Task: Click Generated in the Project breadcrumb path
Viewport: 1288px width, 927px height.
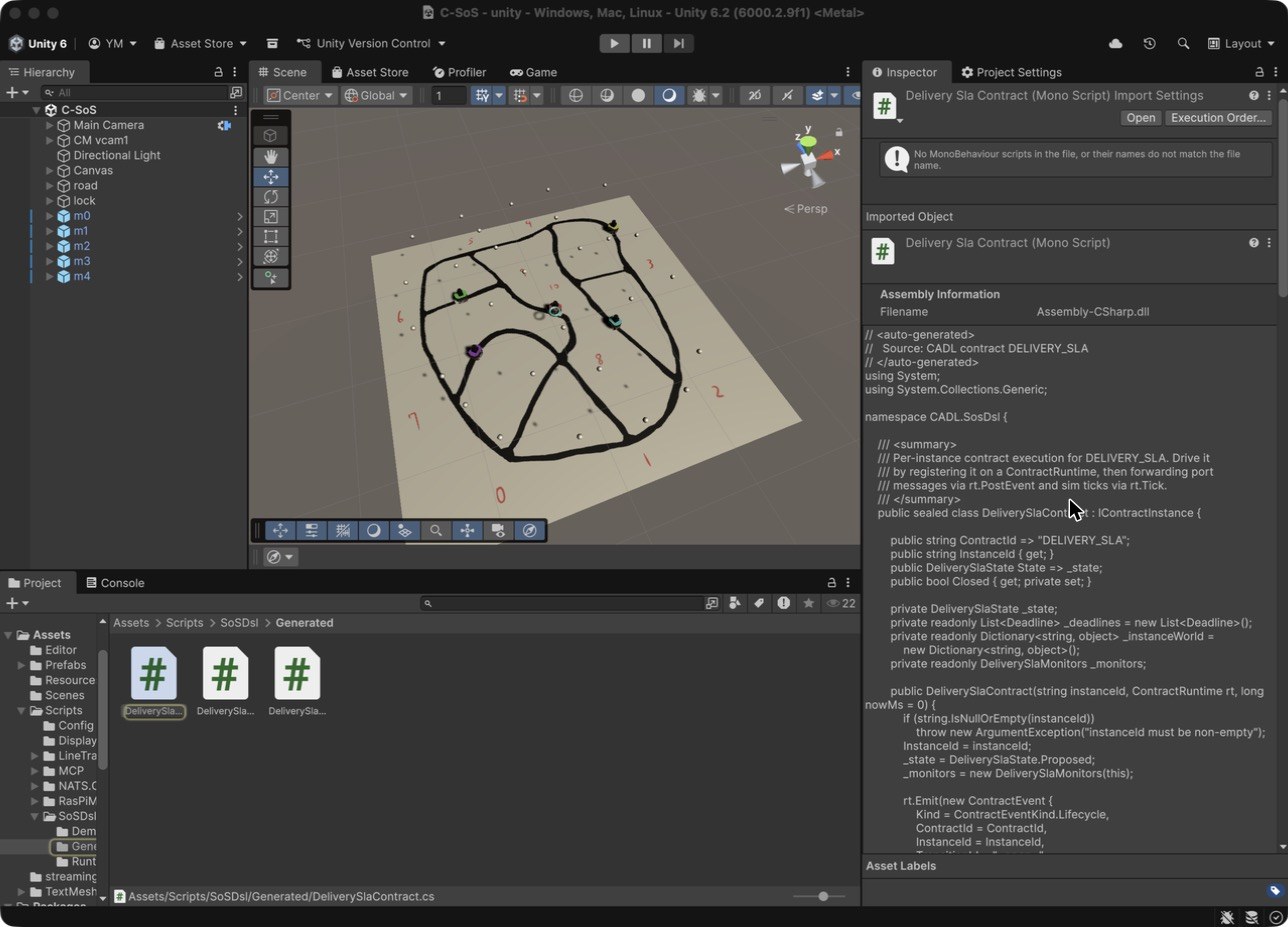Action: tap(304, 623)
